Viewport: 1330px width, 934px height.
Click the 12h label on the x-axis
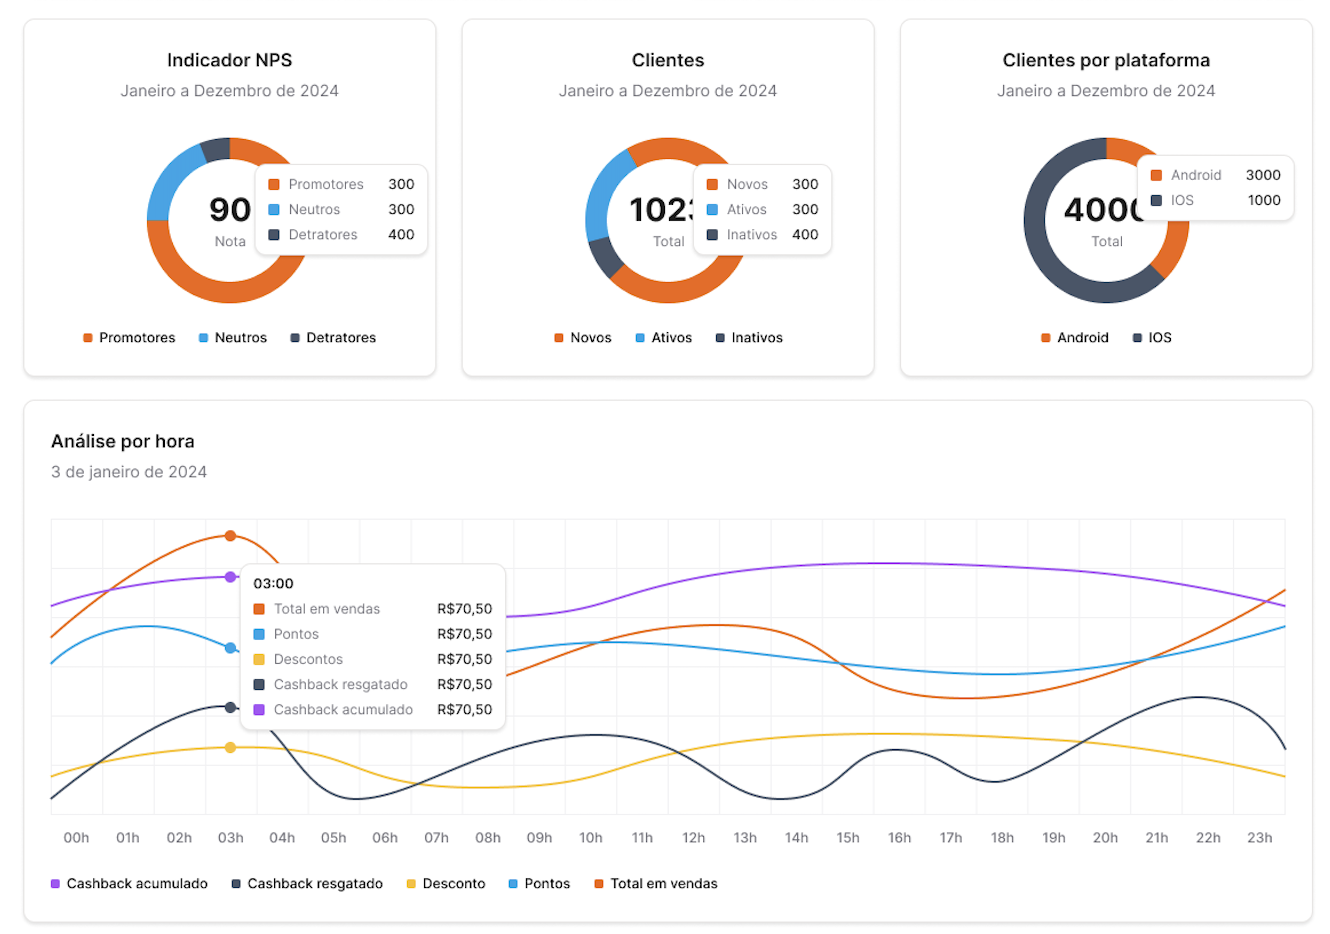pyautogui.click(x=693, y=838)
